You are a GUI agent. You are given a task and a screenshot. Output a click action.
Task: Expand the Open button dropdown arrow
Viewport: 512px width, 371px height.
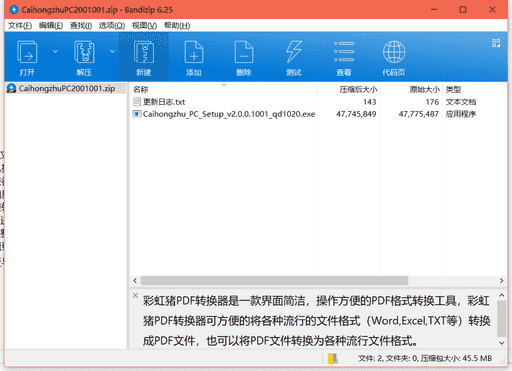point(55,51)
